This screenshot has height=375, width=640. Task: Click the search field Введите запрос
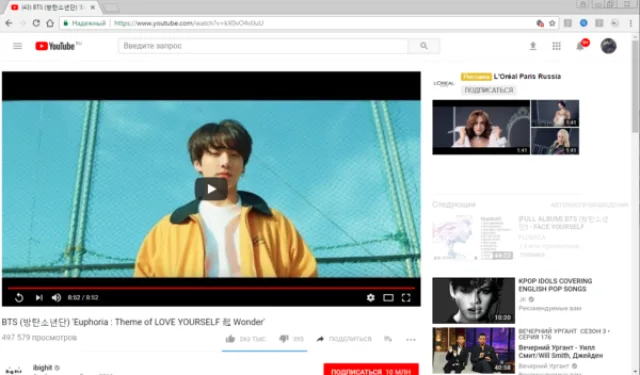tap(263, 46)
